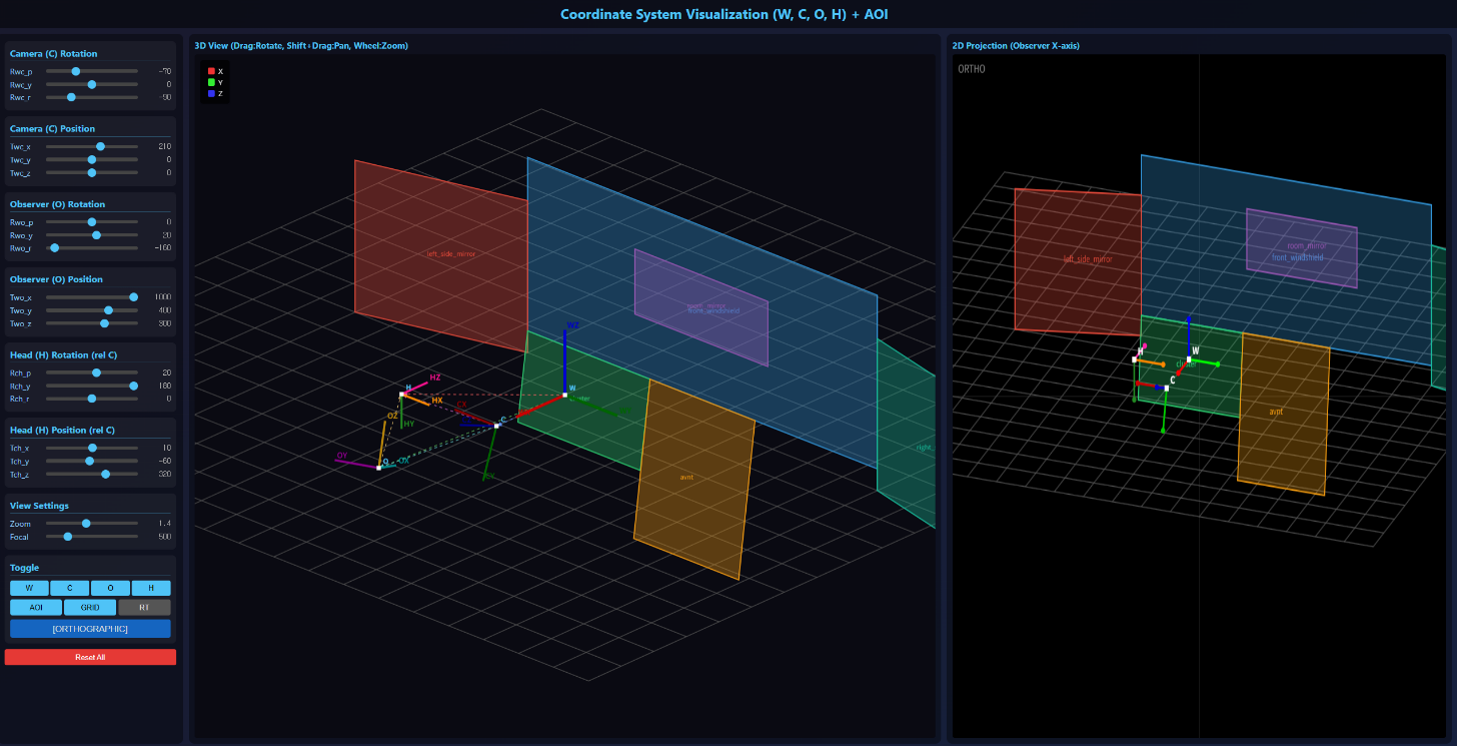Click the Two_x value 1000

click(162, 297)
